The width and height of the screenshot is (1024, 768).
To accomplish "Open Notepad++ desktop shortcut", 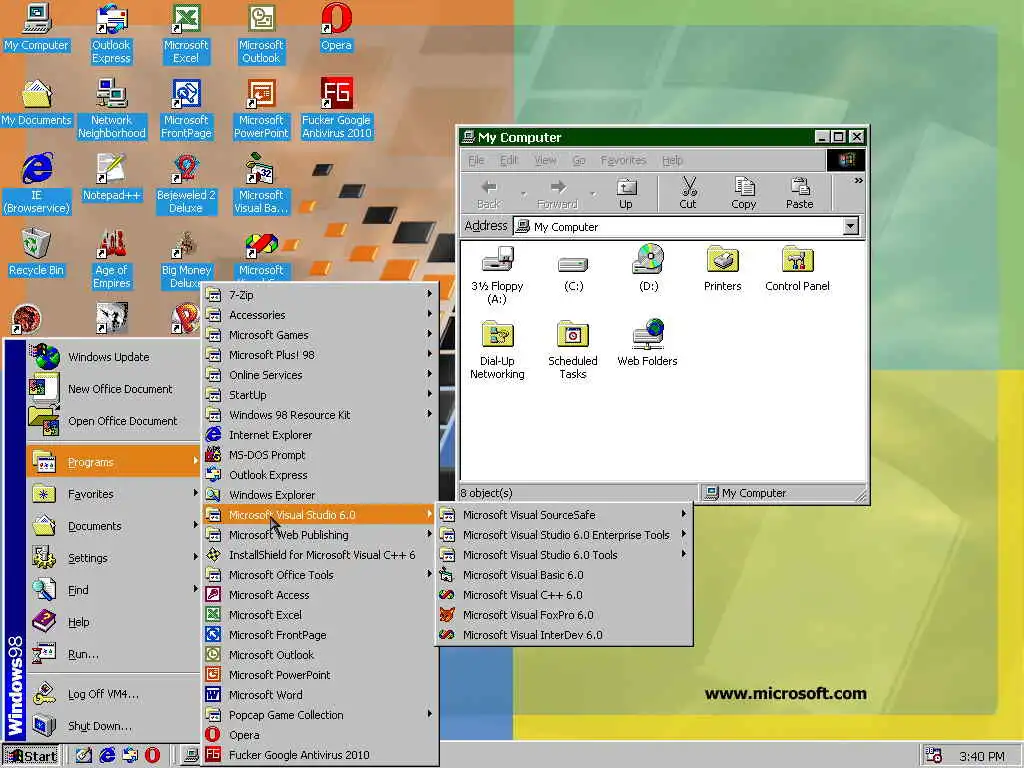I will 112,178.
